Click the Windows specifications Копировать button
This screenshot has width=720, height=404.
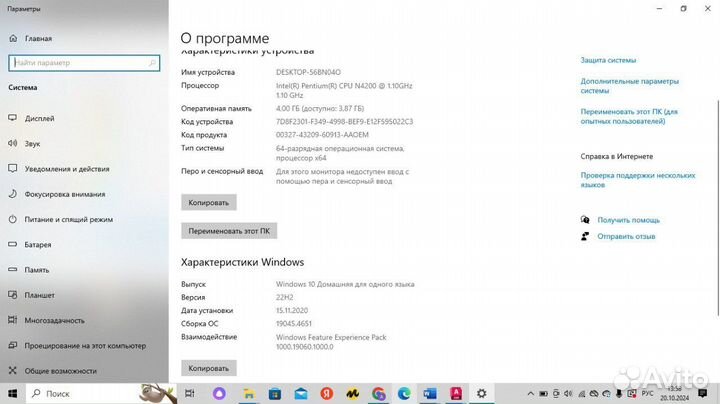pyautogui.click(x=208, y=368)
